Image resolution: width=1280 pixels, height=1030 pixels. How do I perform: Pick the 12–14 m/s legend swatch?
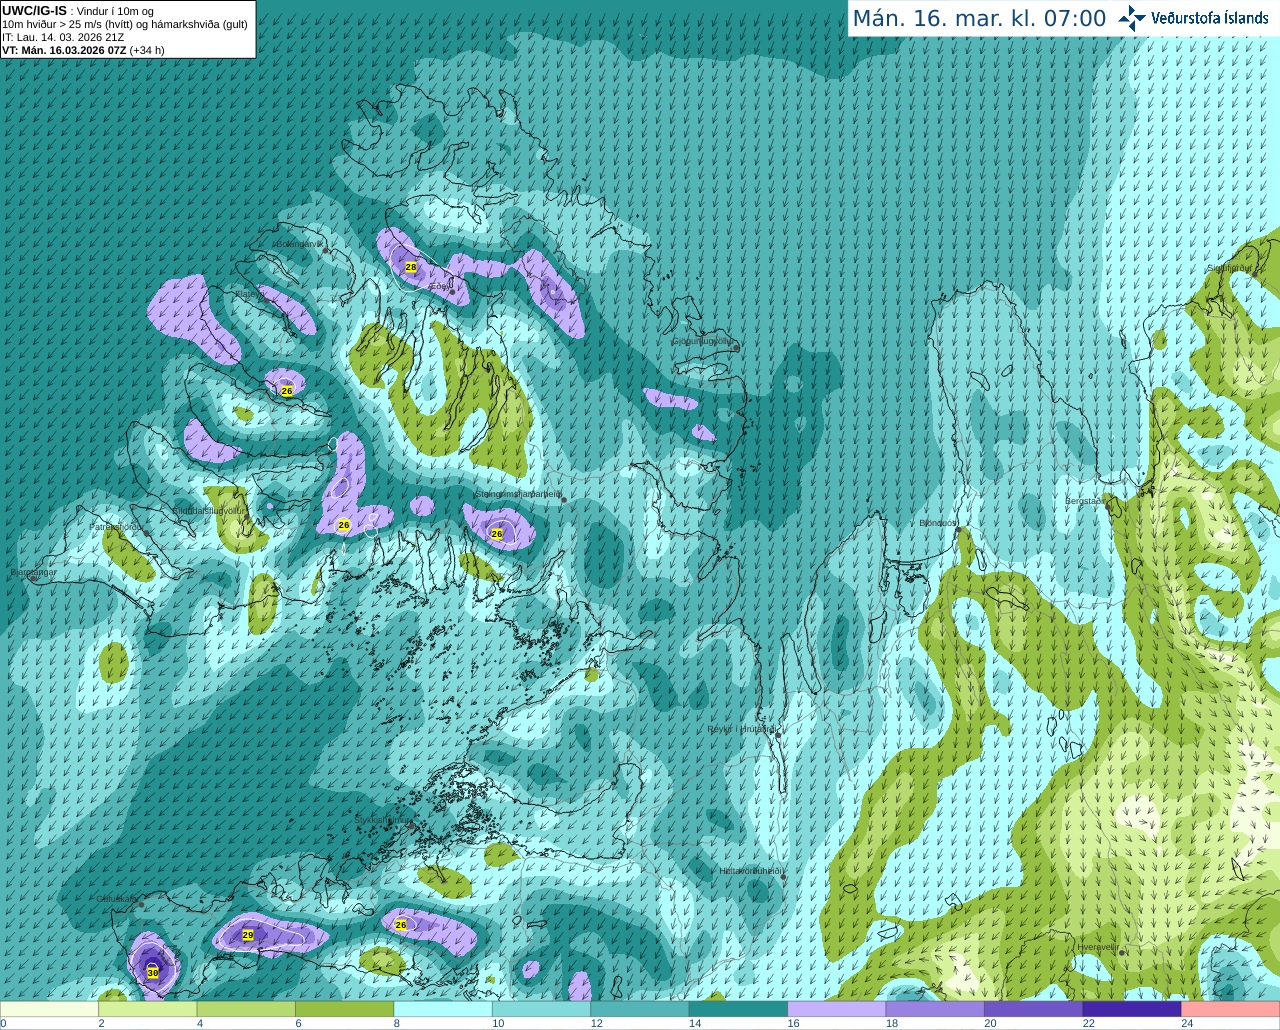pos(640,1009)
